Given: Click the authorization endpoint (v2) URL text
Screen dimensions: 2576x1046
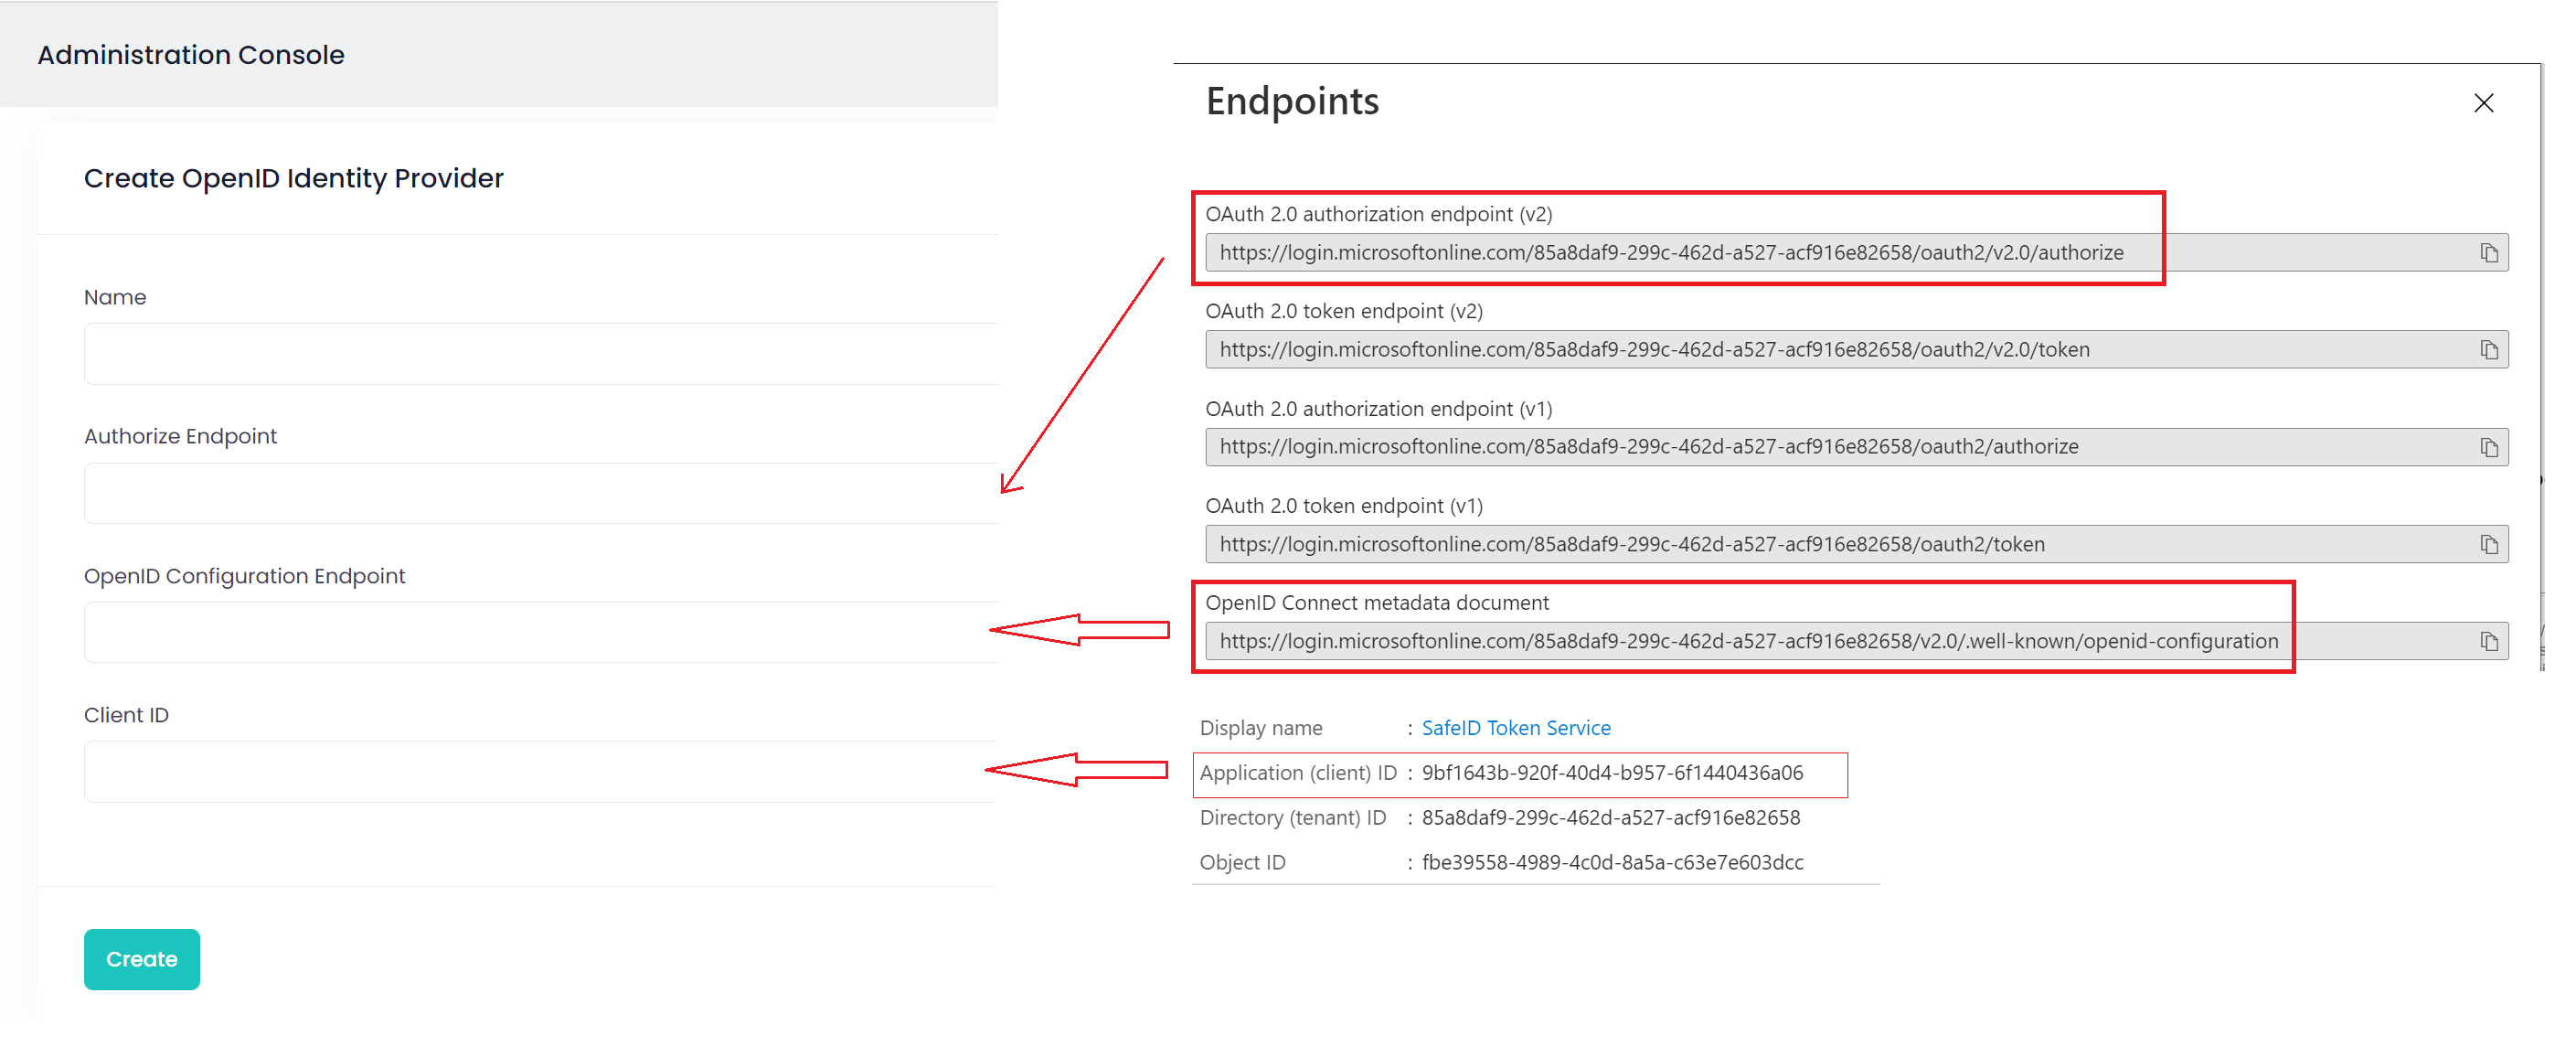Looking at the screenshot, I should point(1670,253).
